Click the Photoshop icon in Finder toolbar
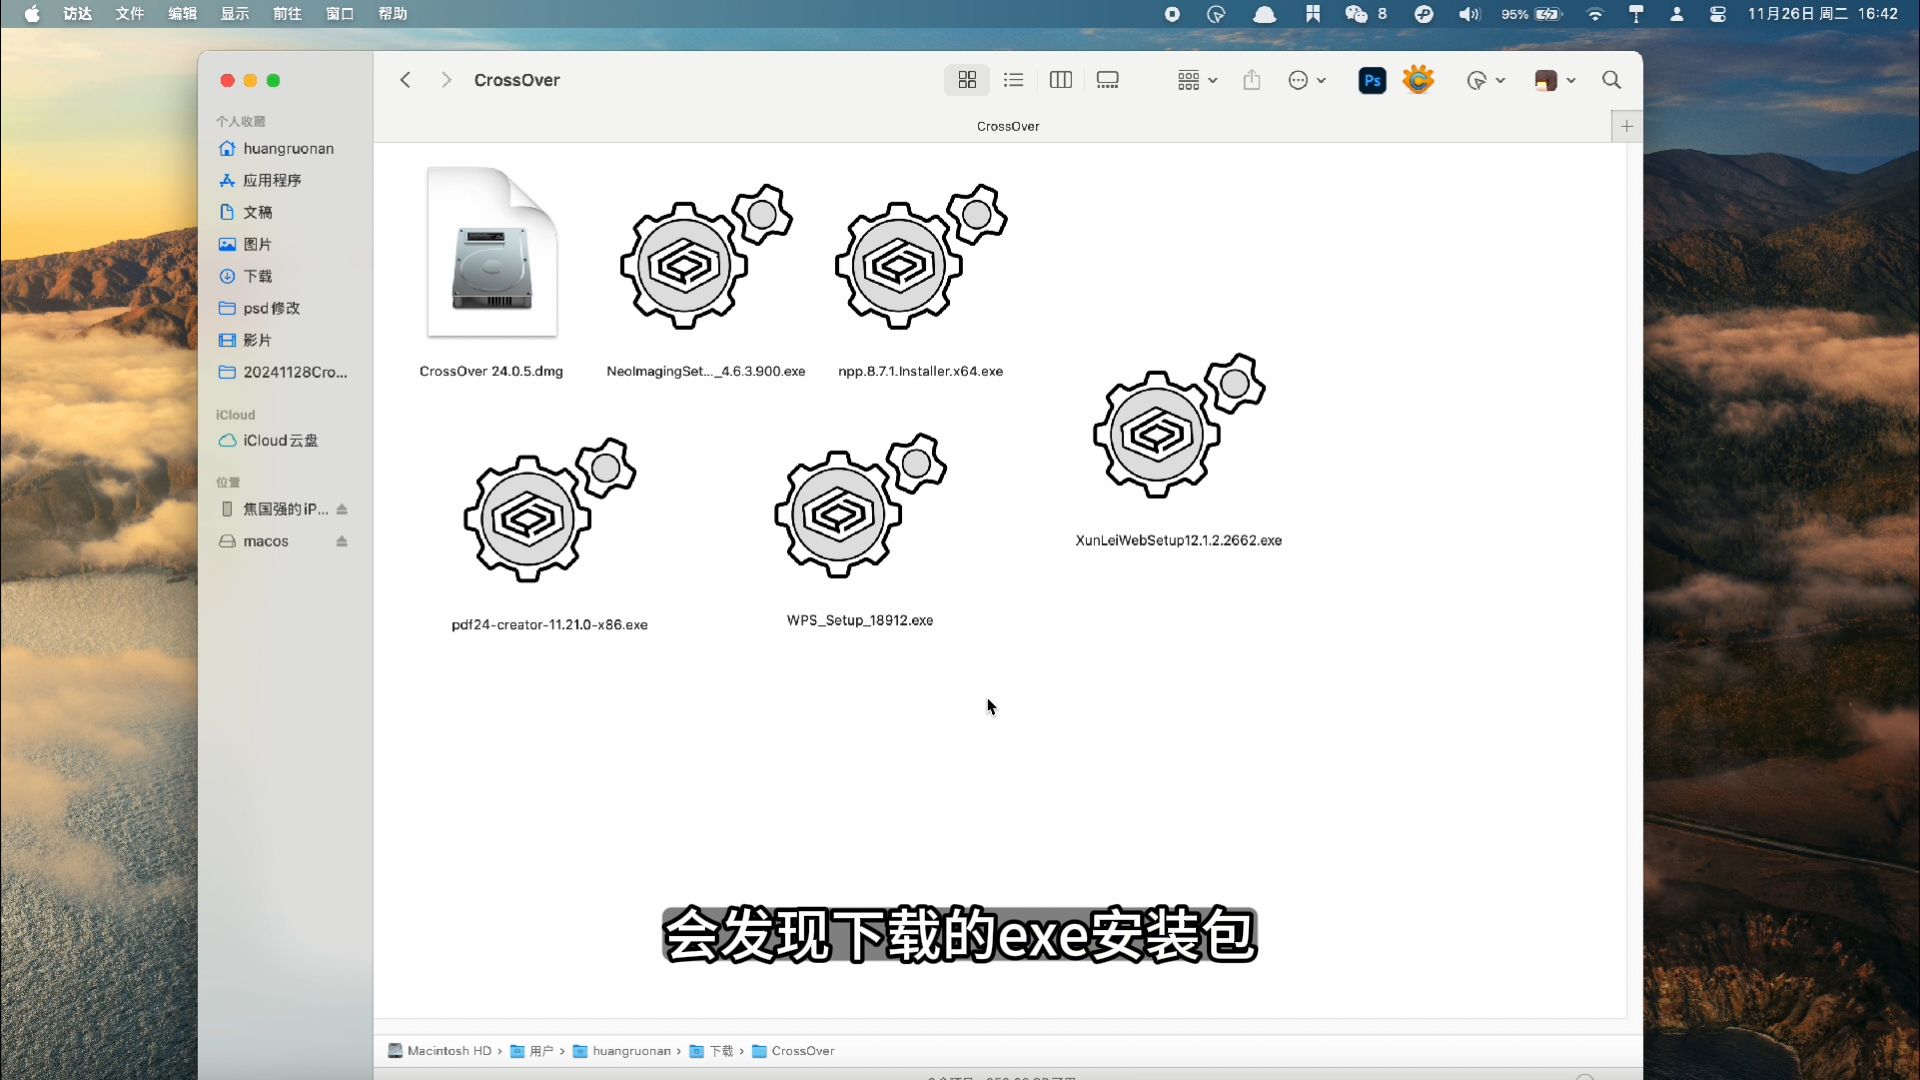 click(1372, 80)
